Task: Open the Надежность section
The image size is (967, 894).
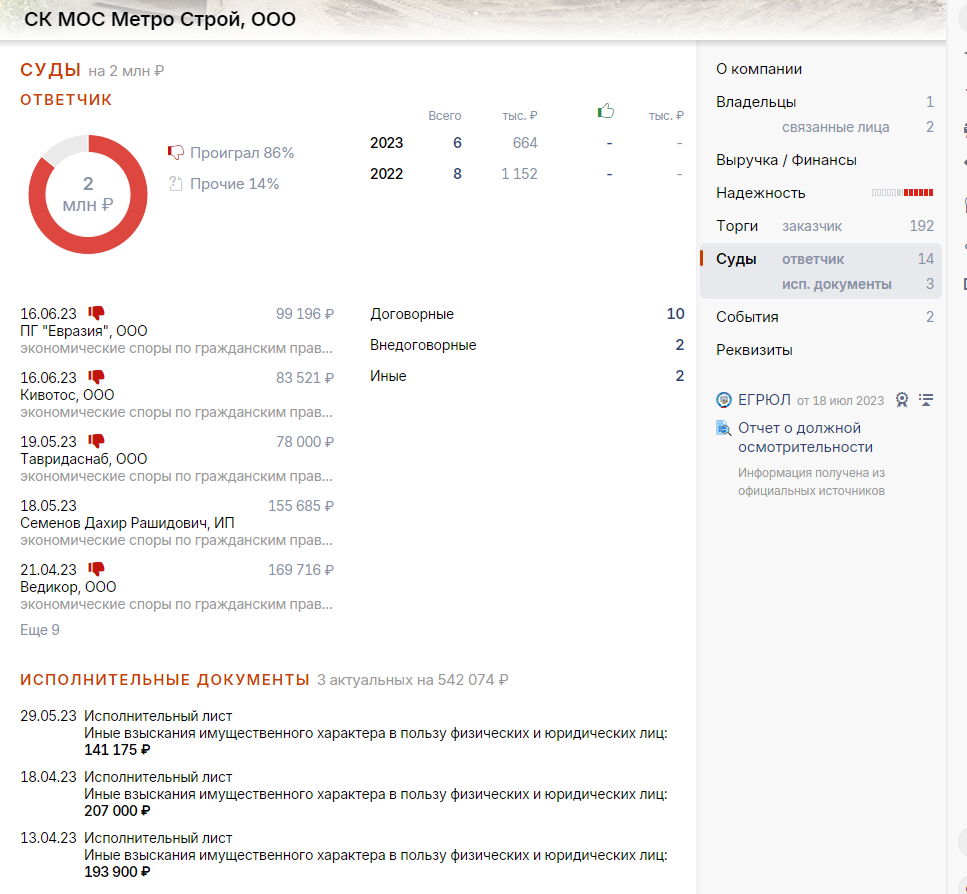Action: (760, 193)
